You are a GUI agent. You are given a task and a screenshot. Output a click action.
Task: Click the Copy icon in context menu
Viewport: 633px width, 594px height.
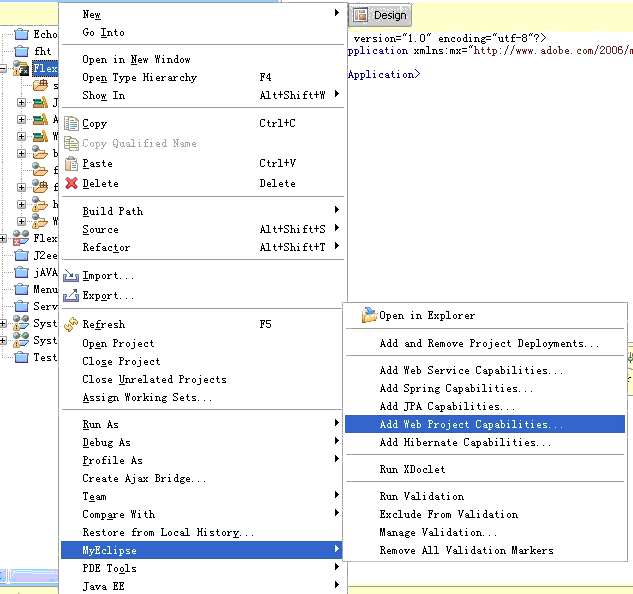71,123
